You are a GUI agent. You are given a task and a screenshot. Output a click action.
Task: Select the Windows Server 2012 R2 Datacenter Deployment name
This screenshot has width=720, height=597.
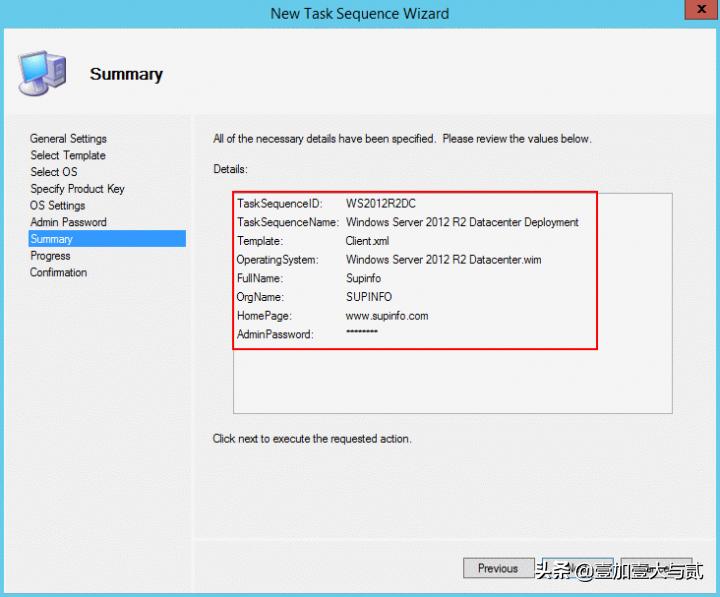click(462, 222)
